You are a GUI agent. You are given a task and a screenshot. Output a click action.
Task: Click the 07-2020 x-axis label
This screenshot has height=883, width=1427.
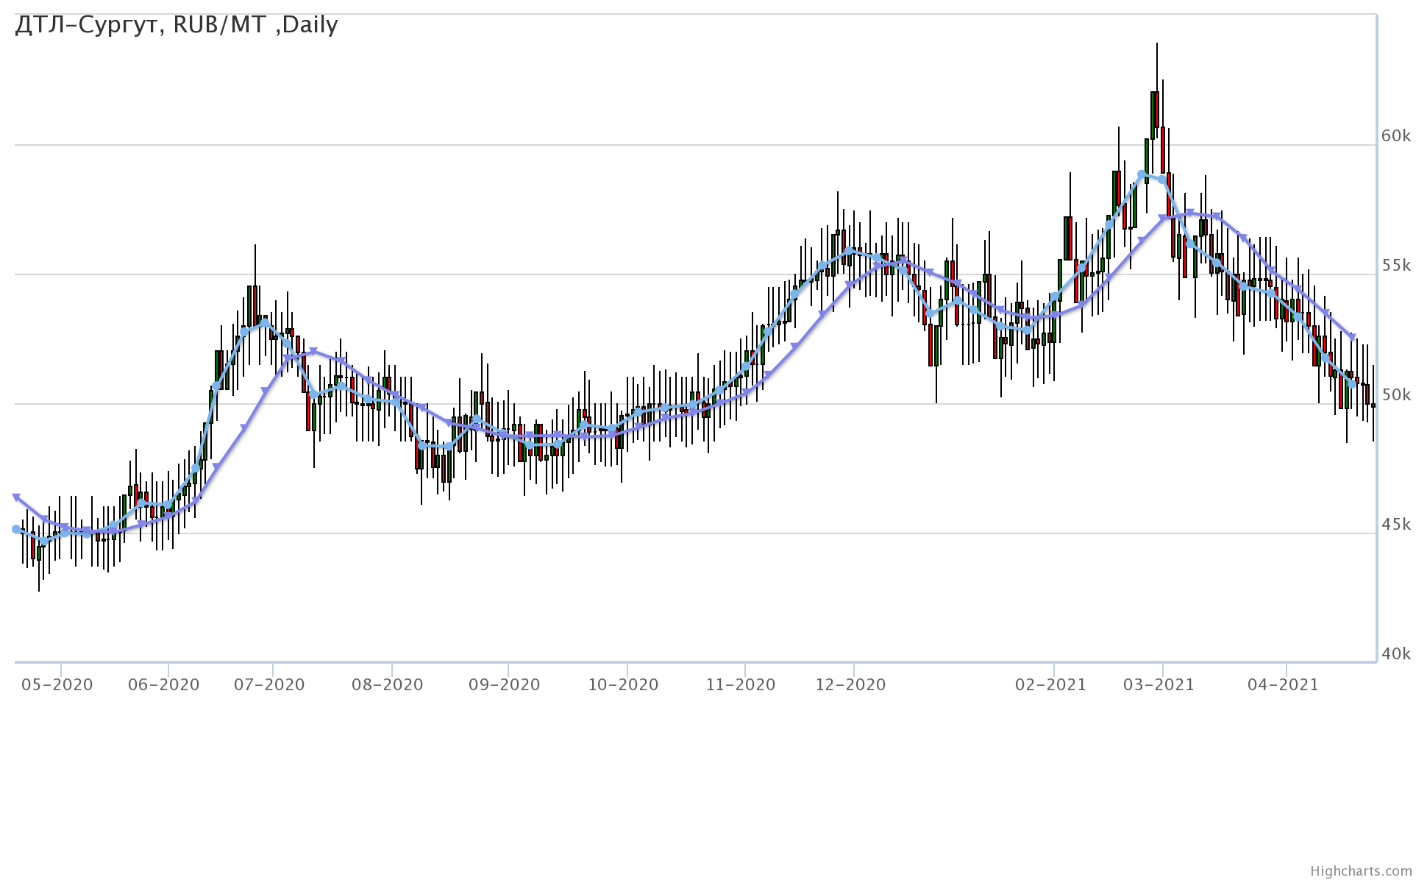coord(270,685)
